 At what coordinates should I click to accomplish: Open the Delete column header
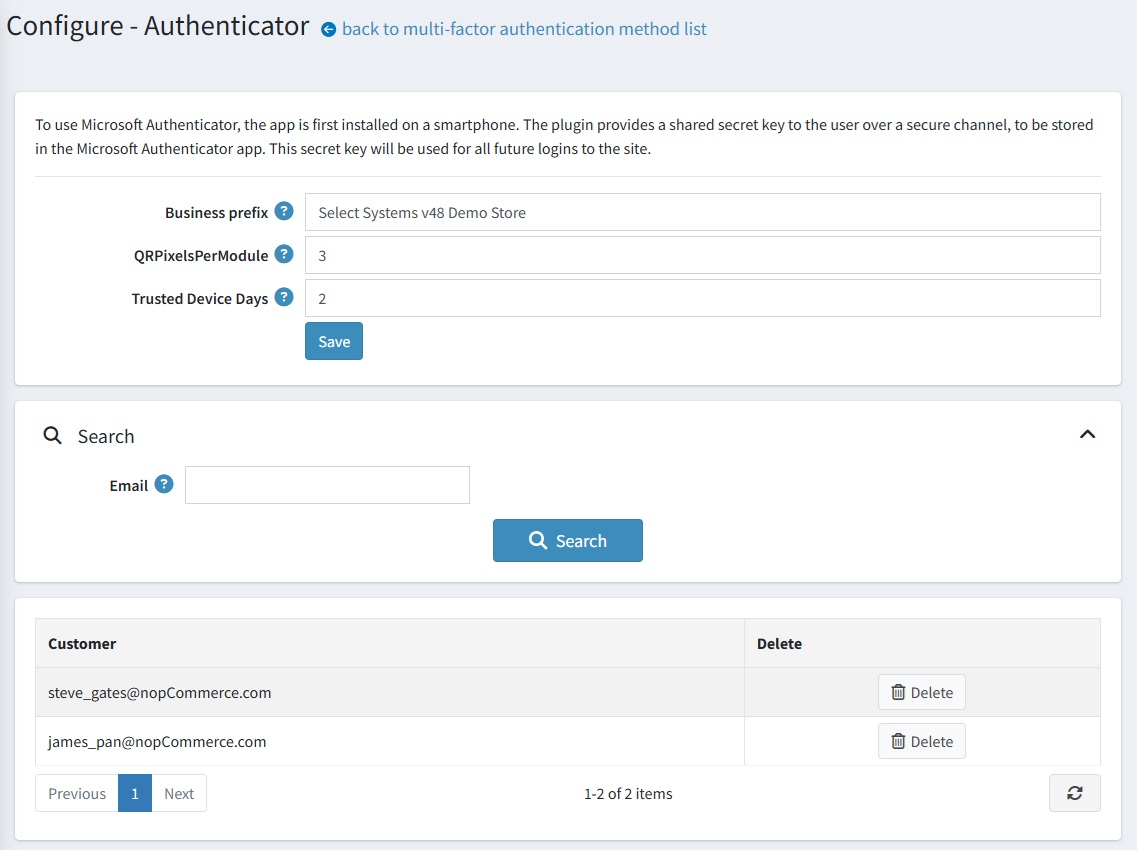[780, 643]
